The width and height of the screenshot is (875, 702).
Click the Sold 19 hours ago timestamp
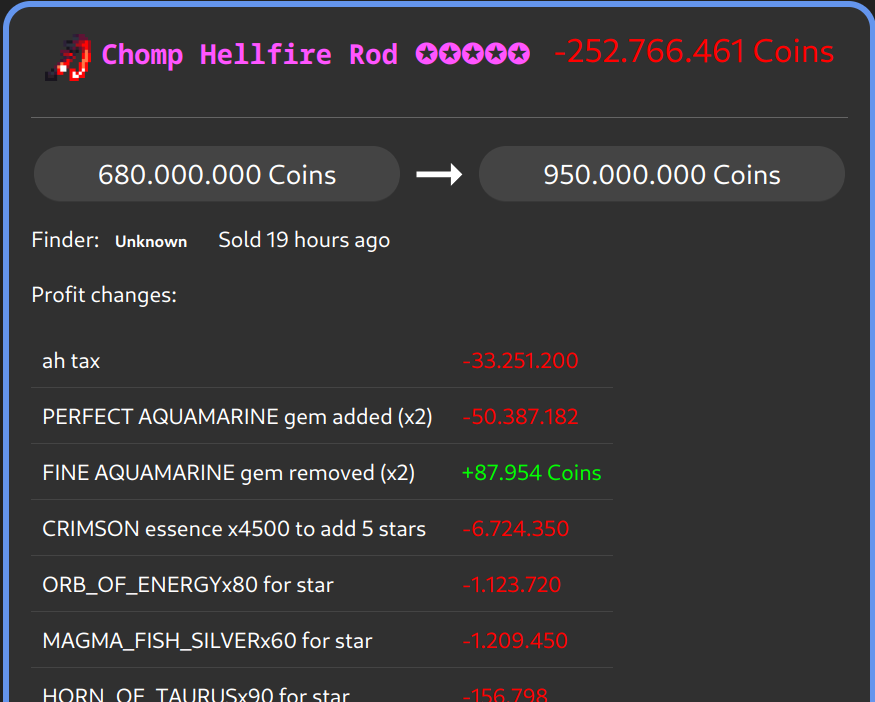tap(304, 240)
